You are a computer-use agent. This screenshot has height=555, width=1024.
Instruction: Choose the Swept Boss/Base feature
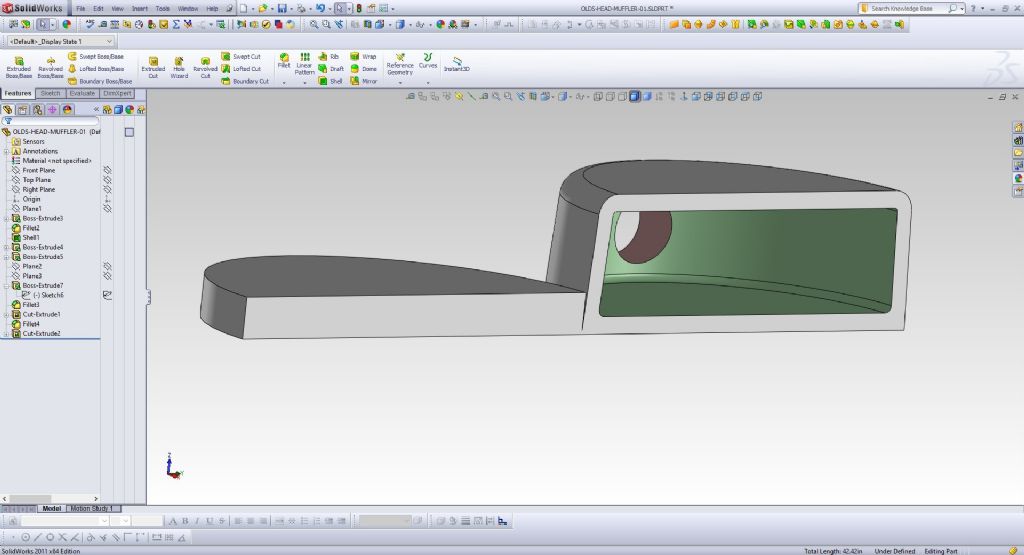(x=95, y=57)
